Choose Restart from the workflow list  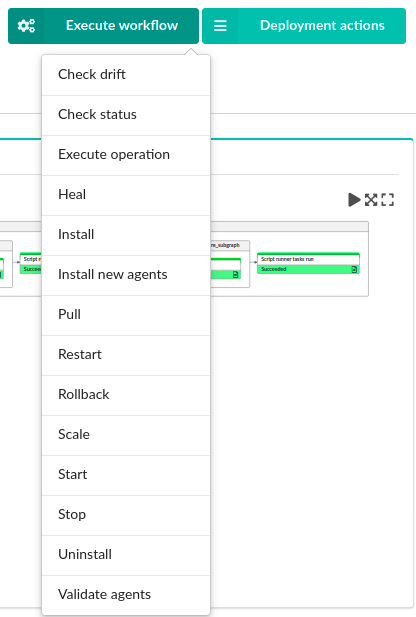(x=126, y=355)
